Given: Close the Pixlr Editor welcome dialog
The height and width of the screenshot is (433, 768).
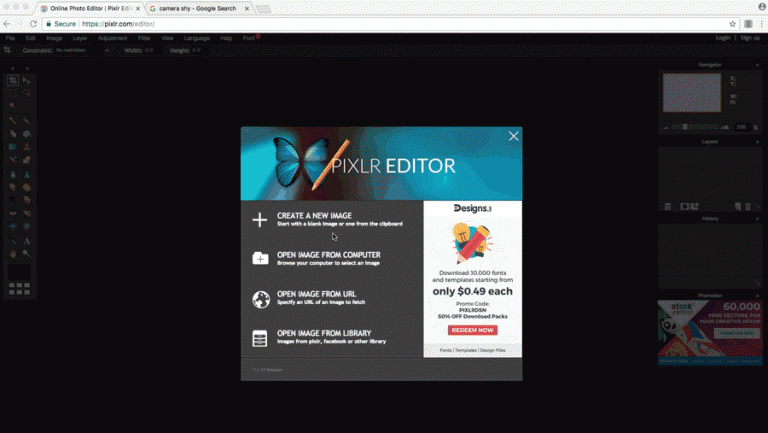Looking at the screenshot, I should tap(513, 136).
